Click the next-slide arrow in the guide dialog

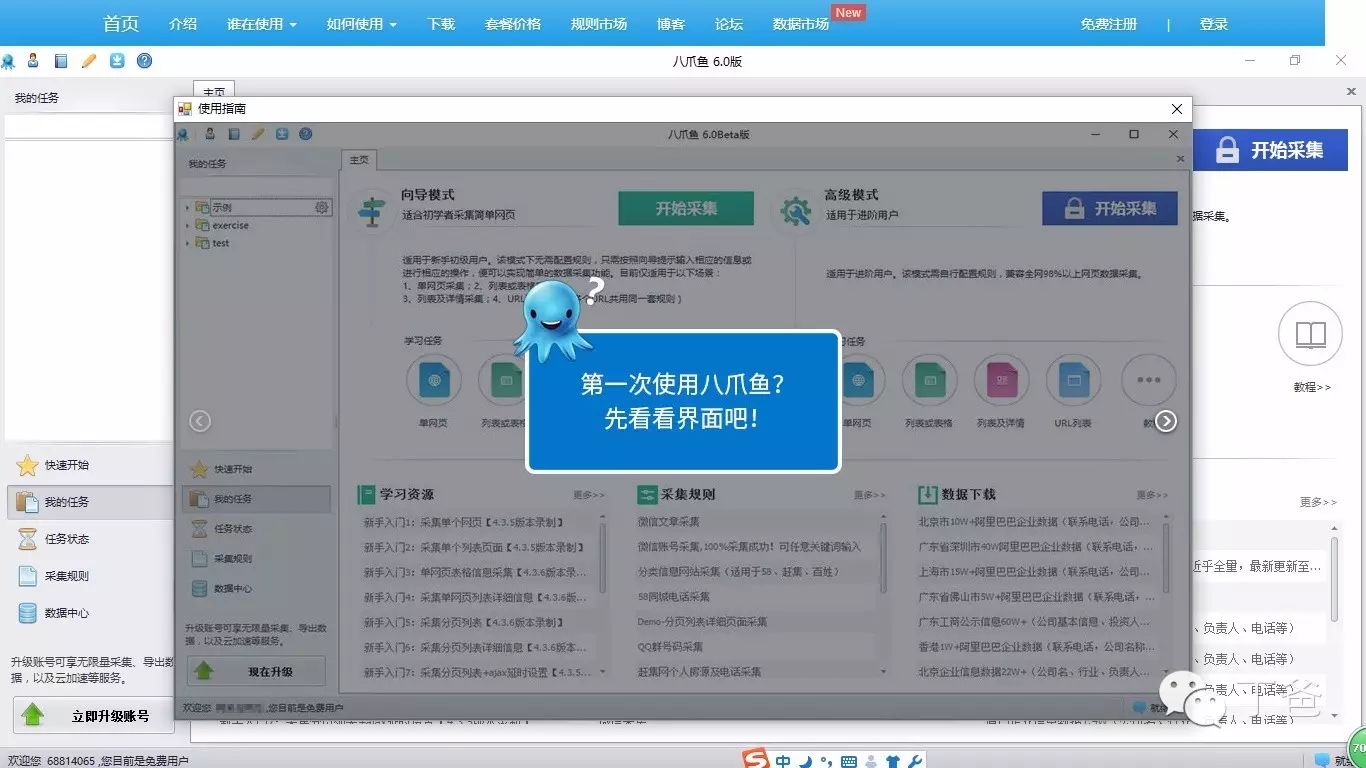tap(1166, 421)
